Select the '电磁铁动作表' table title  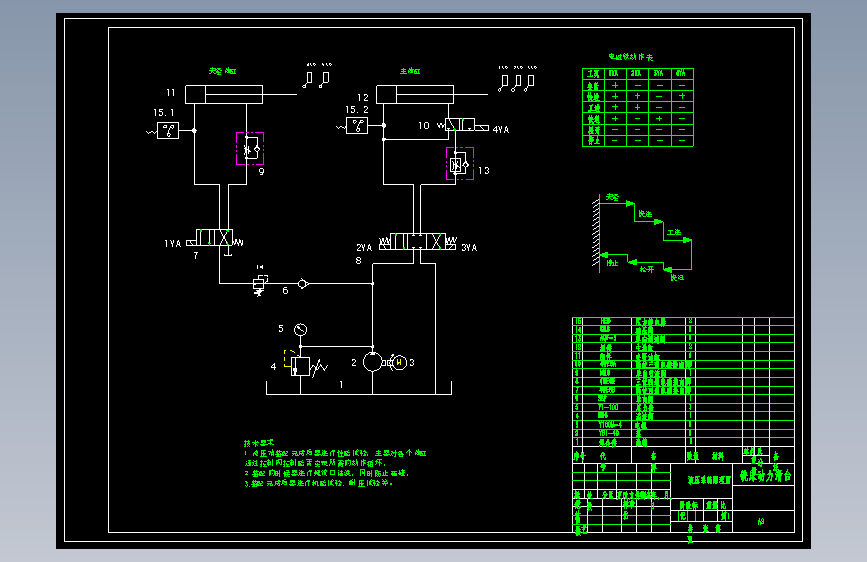click(x=631, y=57)
